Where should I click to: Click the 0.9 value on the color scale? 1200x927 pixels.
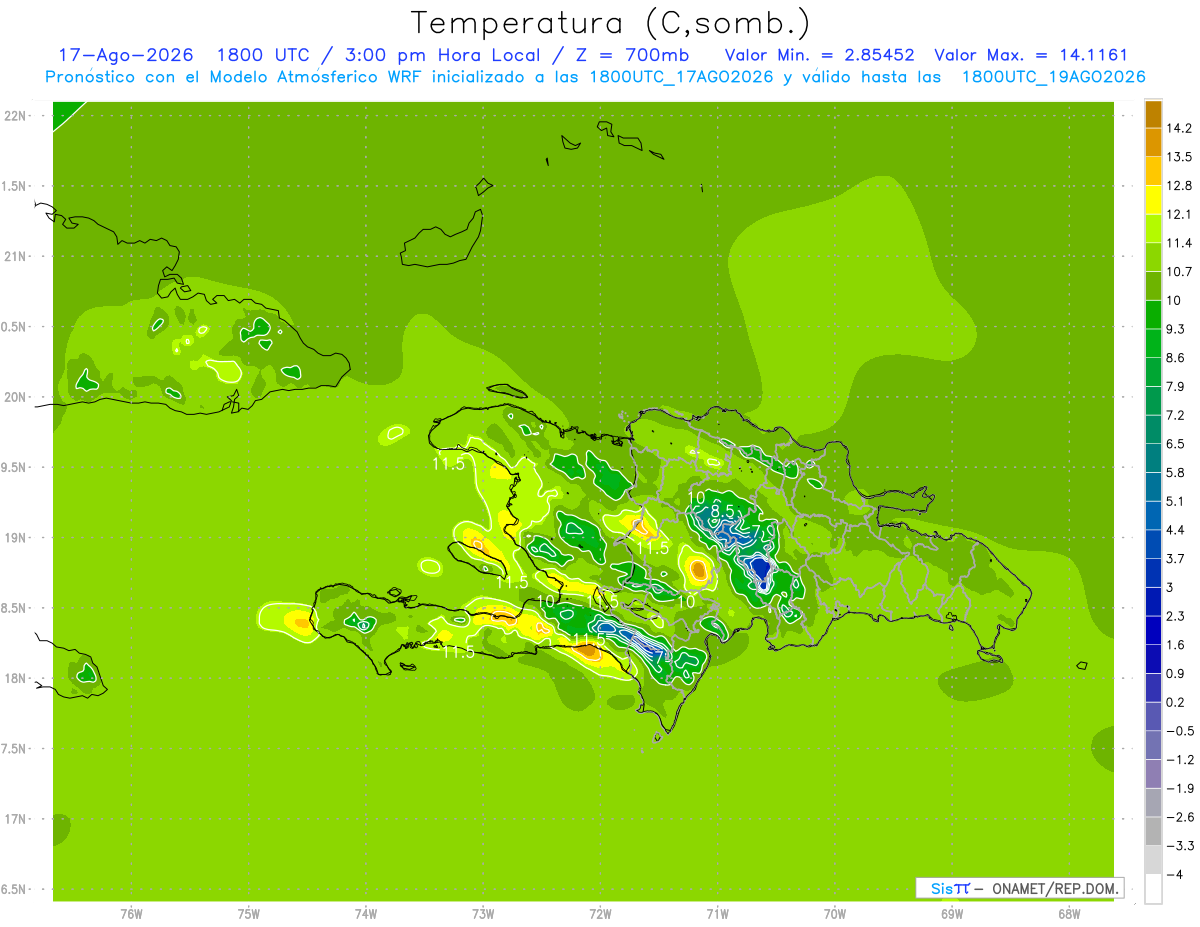[x=1176, y=674]
